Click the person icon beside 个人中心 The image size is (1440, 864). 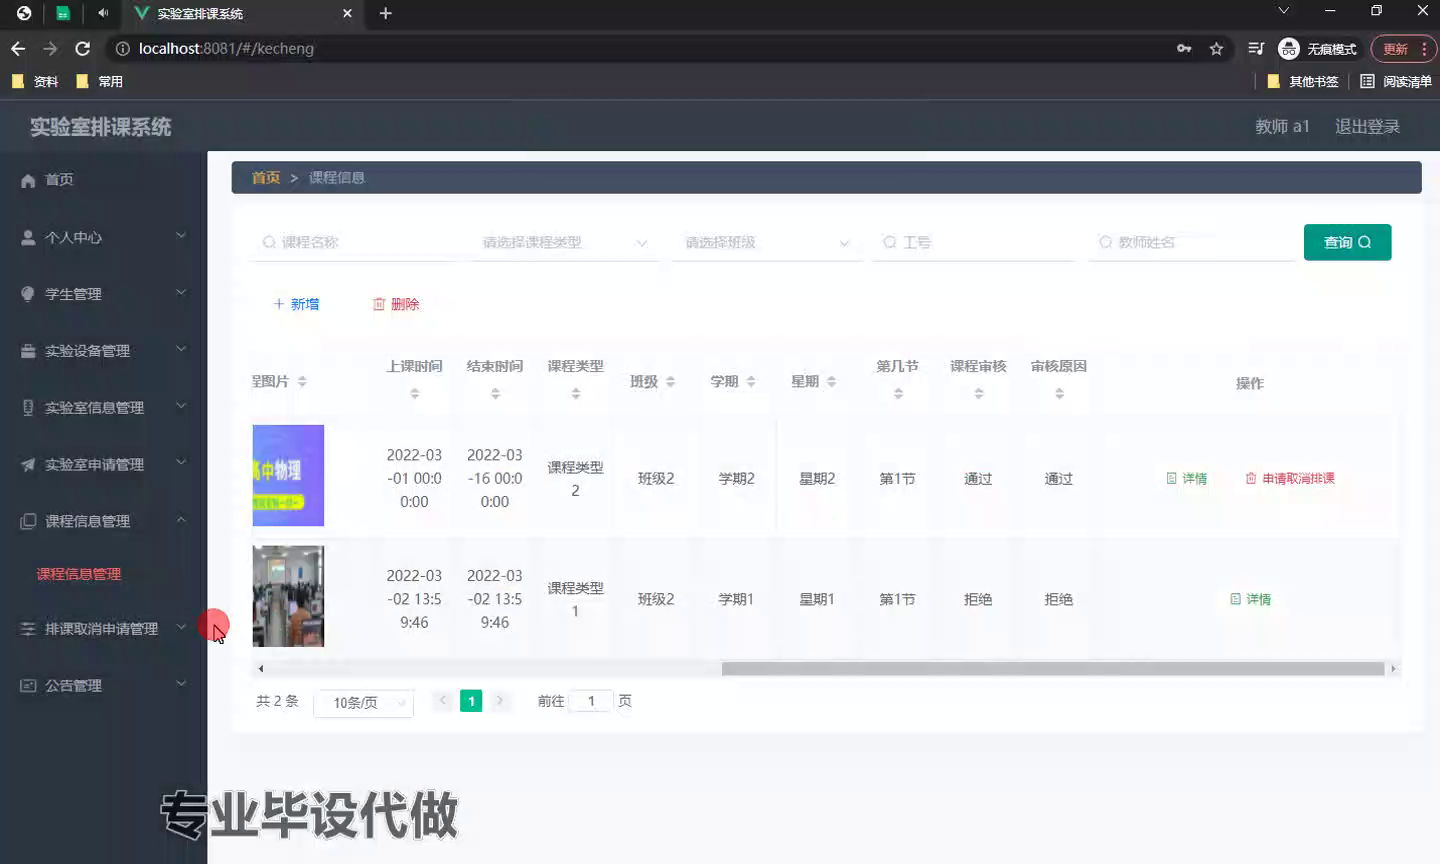(28, 238)
